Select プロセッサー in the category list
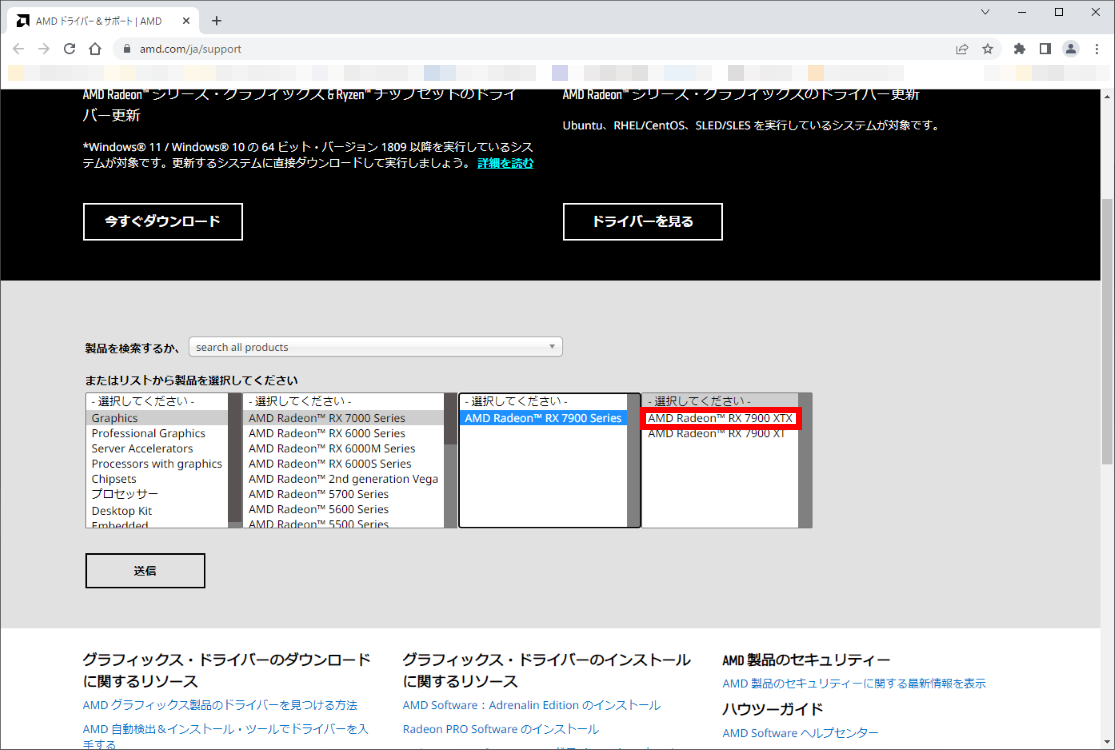 point(156,494)
